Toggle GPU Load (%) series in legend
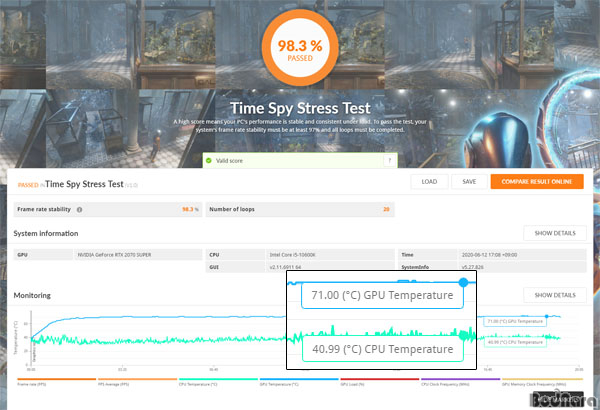The image size is (600, 410). pyautogui.click(x=380, y=382)
